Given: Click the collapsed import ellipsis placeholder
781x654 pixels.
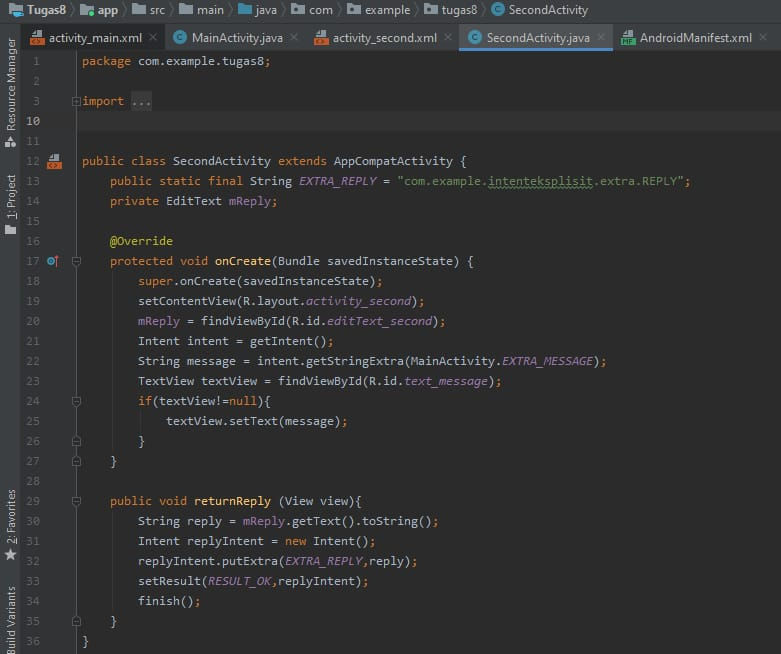Looking at the screenshot, I should 141,102.
